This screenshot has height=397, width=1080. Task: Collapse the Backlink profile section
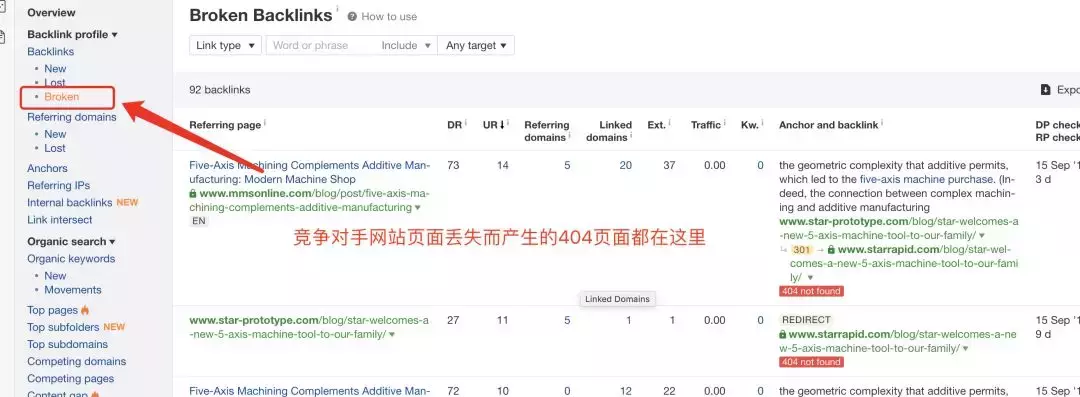click(72, 34)
